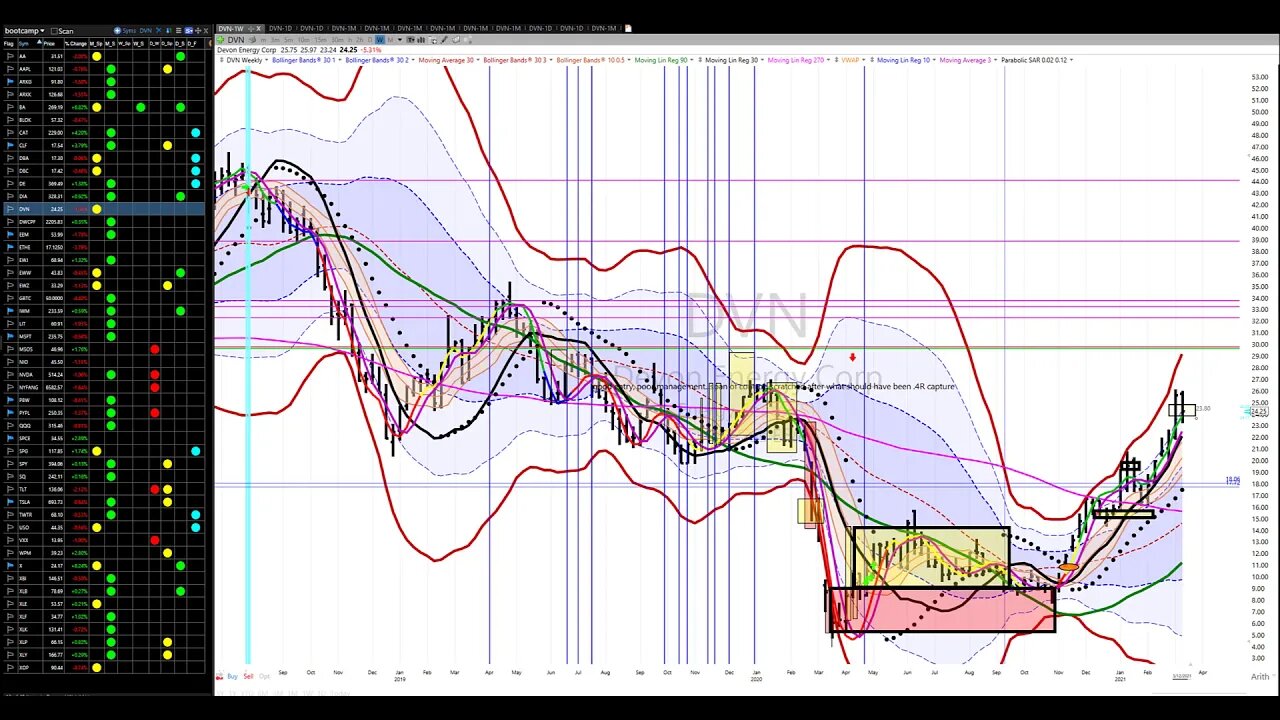Toggle the flag for IWM row
Image resolution: width=1280 pixels, height=720 pixels.
[10, 311]
